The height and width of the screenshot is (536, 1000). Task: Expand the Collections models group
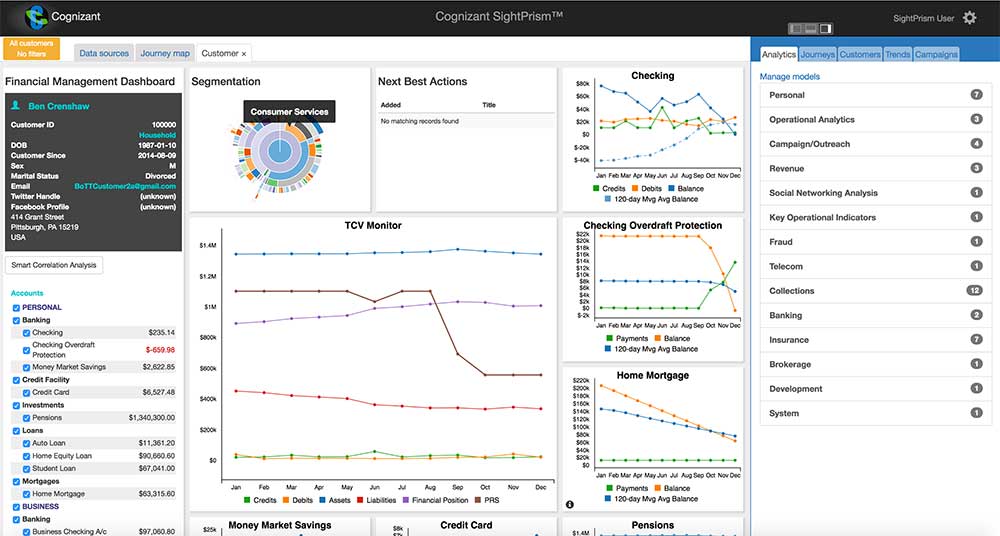coord(875,290)
